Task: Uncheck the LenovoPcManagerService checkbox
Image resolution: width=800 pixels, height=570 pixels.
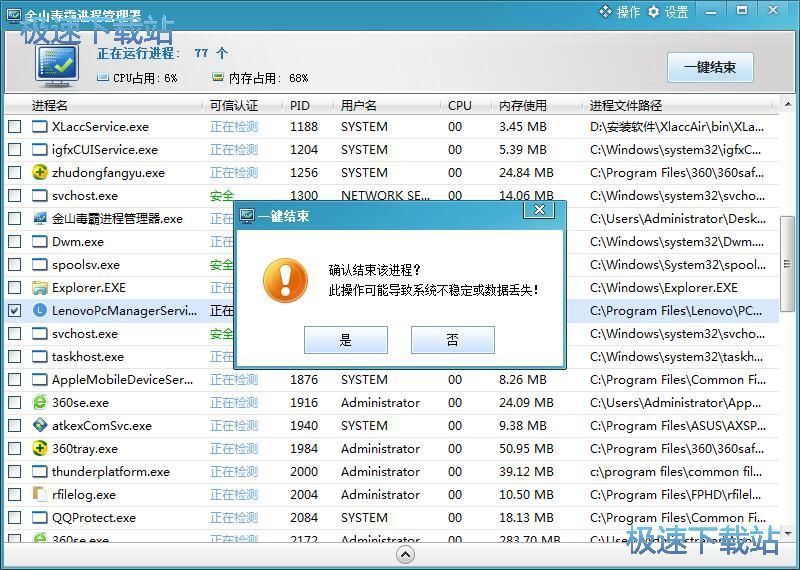Action: pos(15,310)
